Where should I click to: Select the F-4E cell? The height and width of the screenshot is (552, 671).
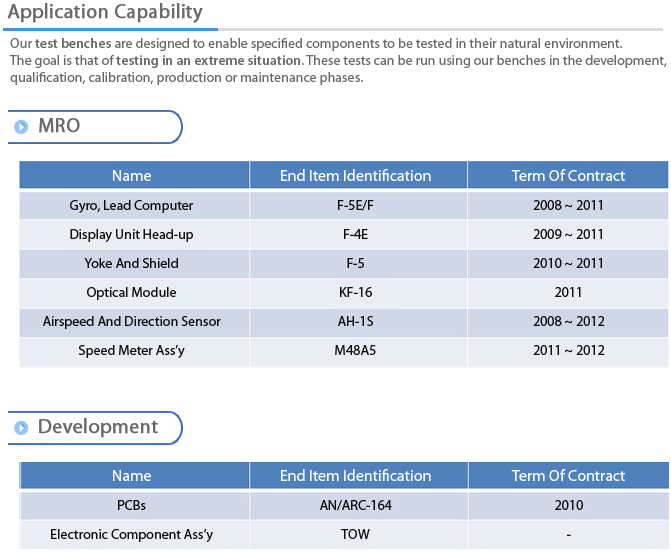(x=358, y=234)
